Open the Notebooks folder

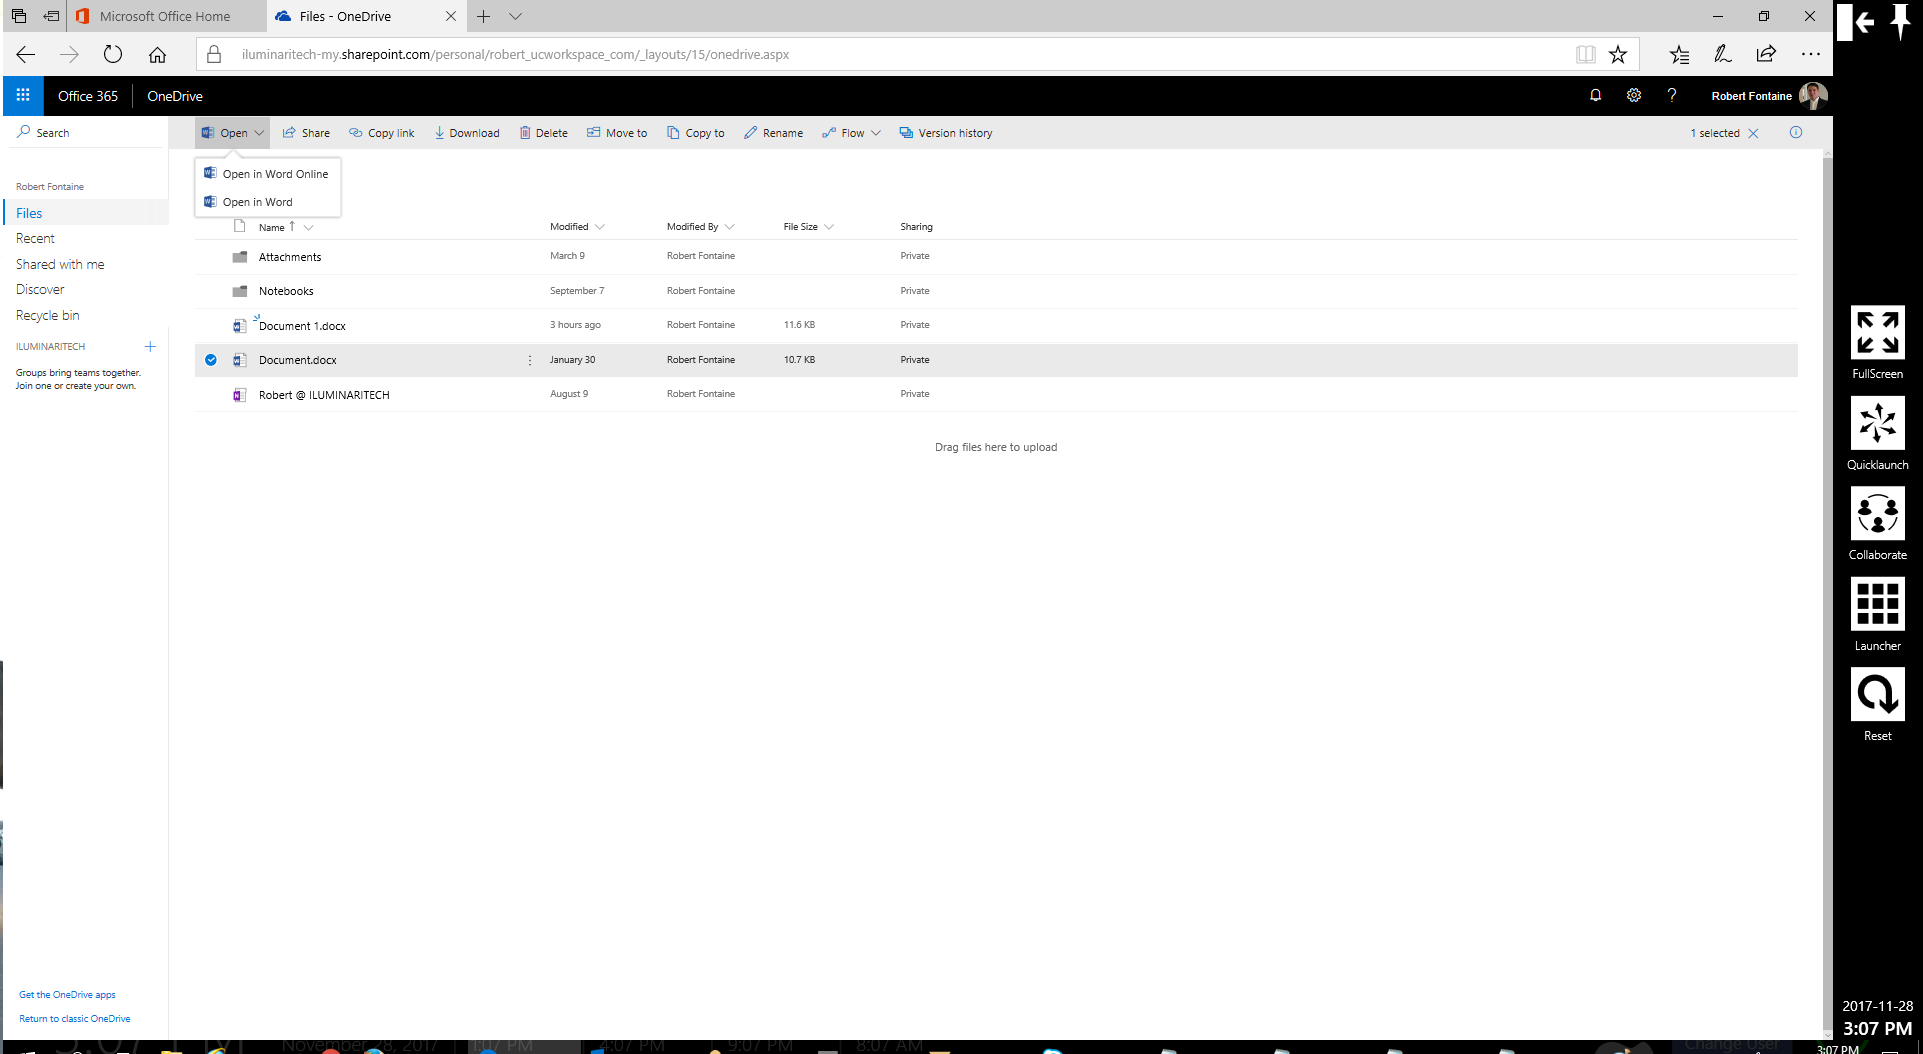click(x=286, y=291)
